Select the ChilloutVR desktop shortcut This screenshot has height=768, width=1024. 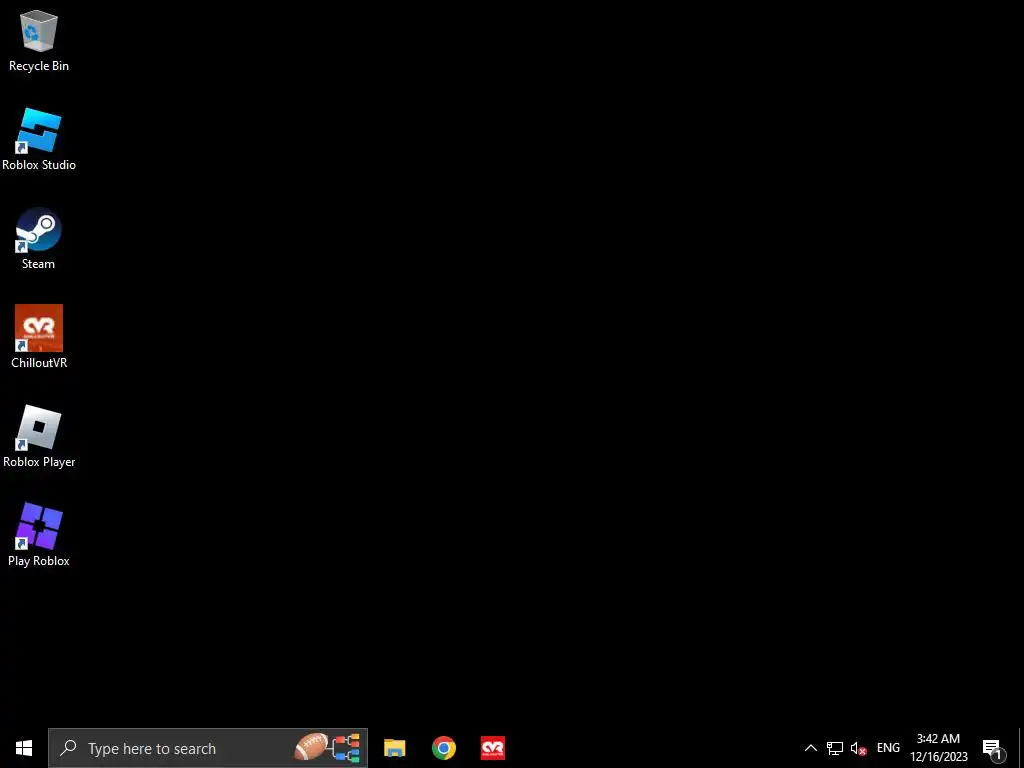[39, 337]
